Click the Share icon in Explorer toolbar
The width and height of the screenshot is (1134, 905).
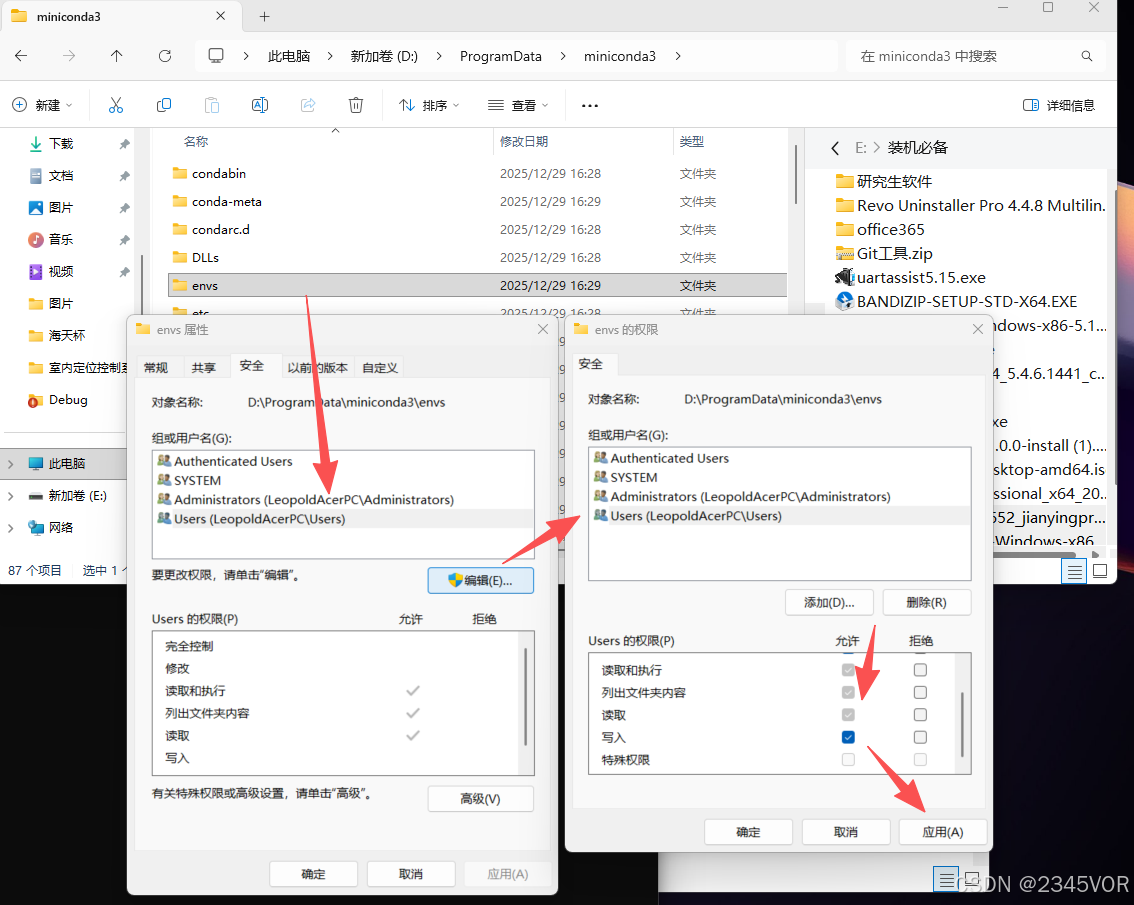tap(308, 106)
